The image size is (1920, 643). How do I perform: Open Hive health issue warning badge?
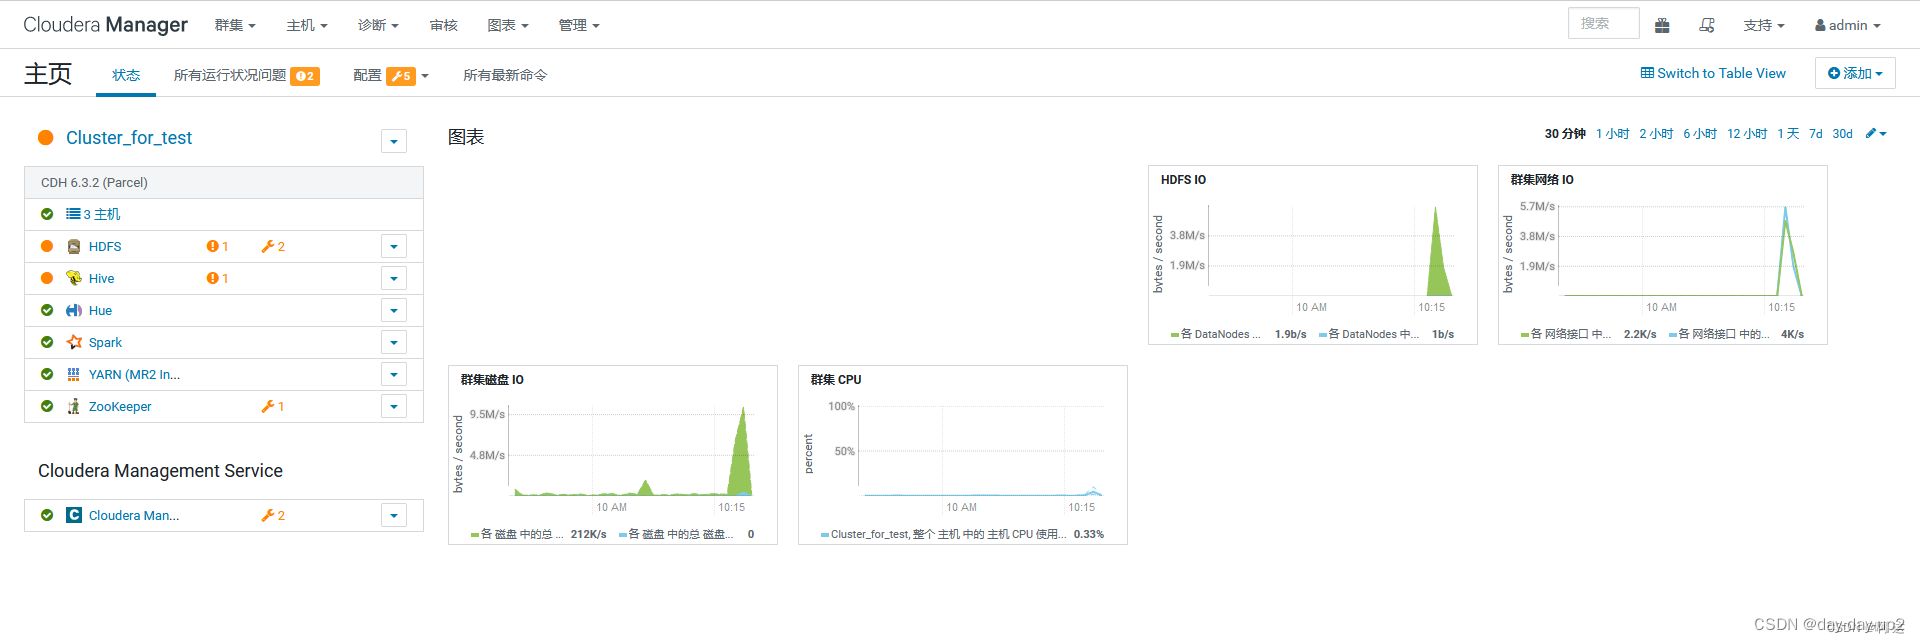217,278
